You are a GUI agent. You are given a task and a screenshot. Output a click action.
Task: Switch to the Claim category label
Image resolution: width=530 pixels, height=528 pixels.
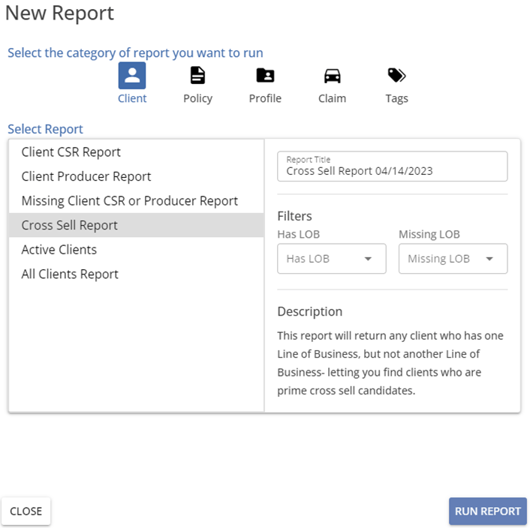coord(332,98)
